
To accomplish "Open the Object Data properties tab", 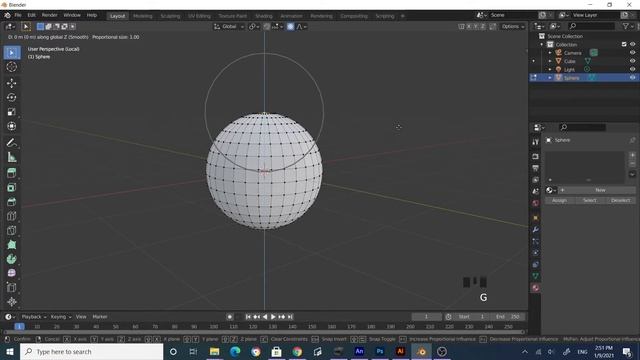I will click(536, 276).
